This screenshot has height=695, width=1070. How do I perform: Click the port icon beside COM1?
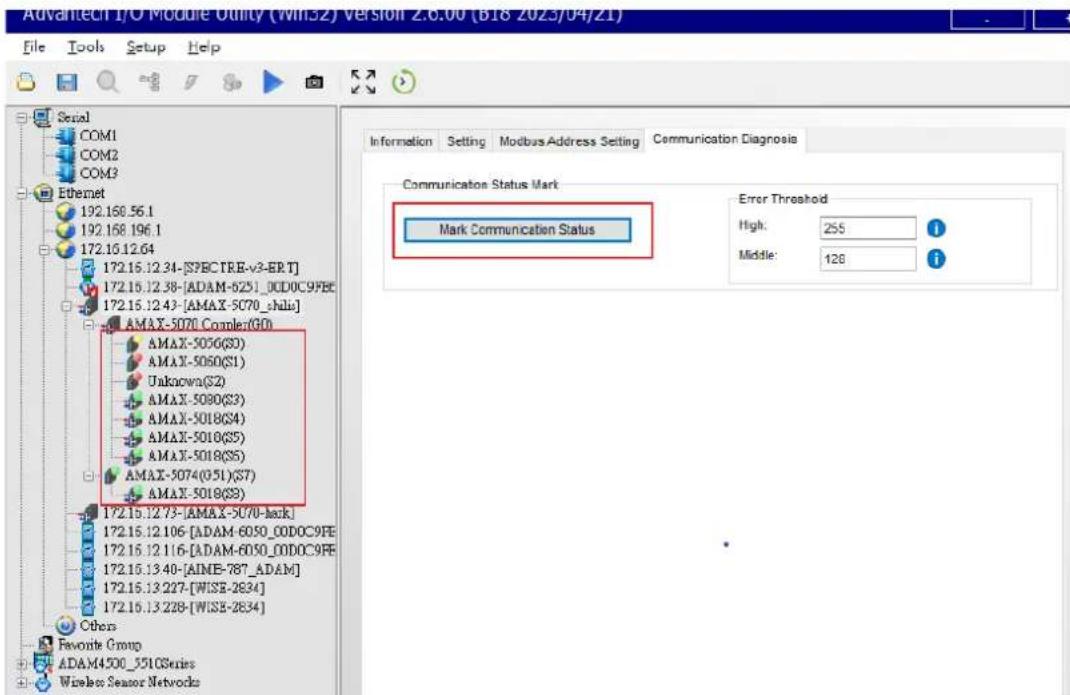click(x=66, y=136)
